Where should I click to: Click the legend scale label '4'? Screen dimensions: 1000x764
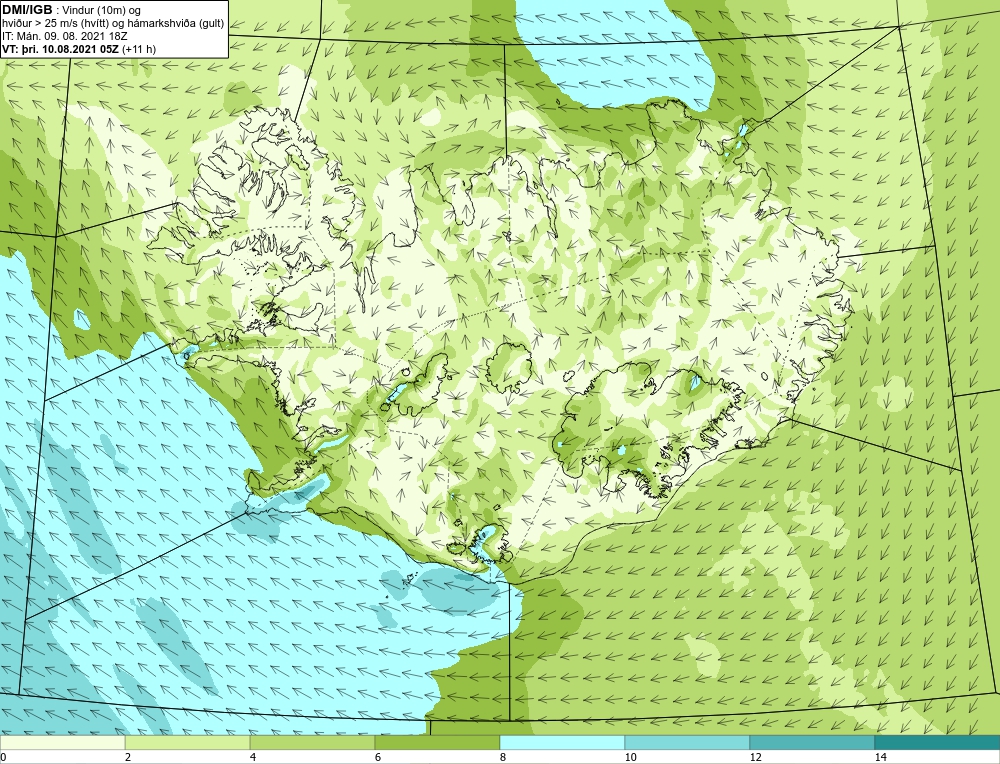(x=253, y=757)
